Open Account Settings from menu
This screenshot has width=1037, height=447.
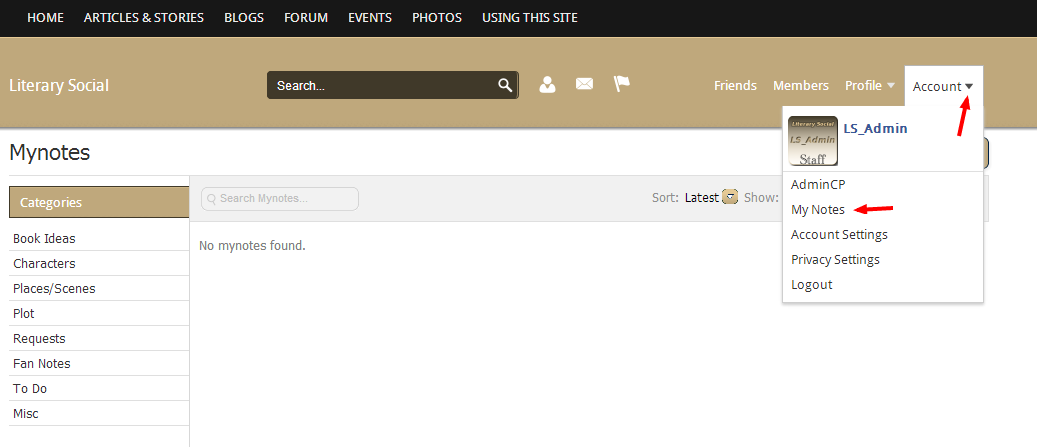pos(839,235)
